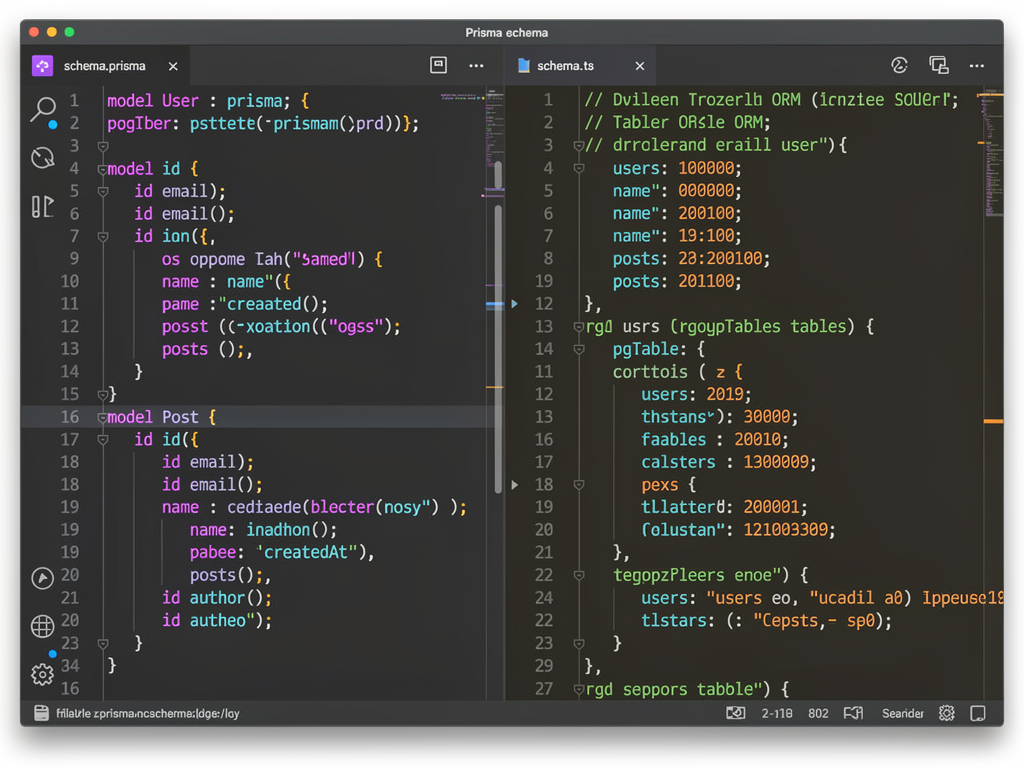Click the left editor vertical scrollbar thumb
This screenshot has height=768, width=1024.
(x=498, y=349)
